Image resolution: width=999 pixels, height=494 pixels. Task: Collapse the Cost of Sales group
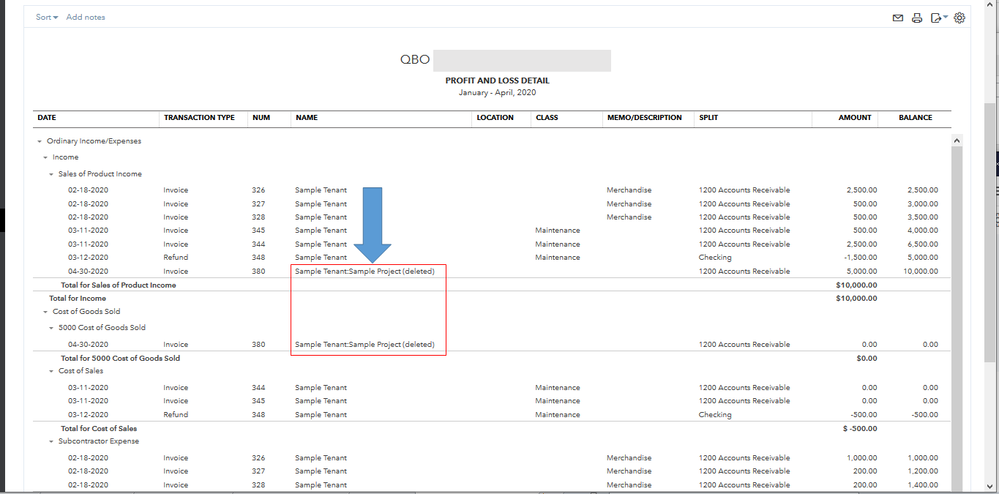pos(52,371)
